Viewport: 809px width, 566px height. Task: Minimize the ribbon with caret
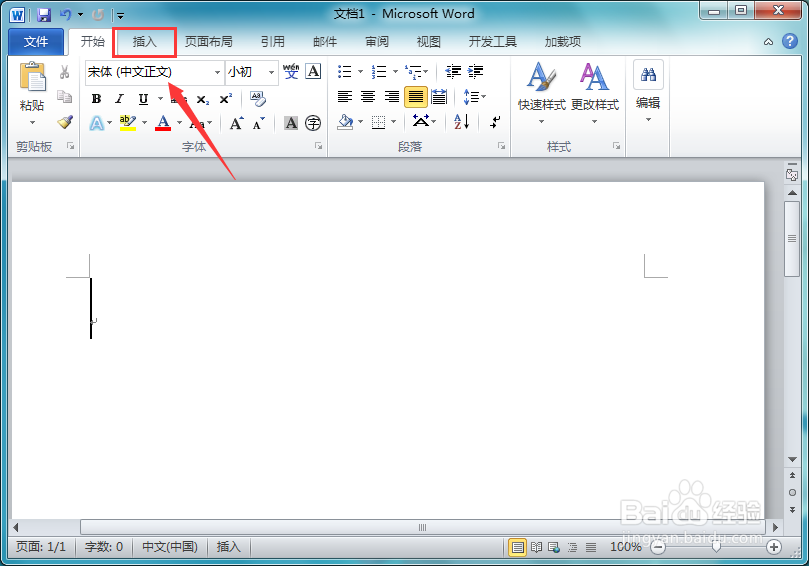768,42
